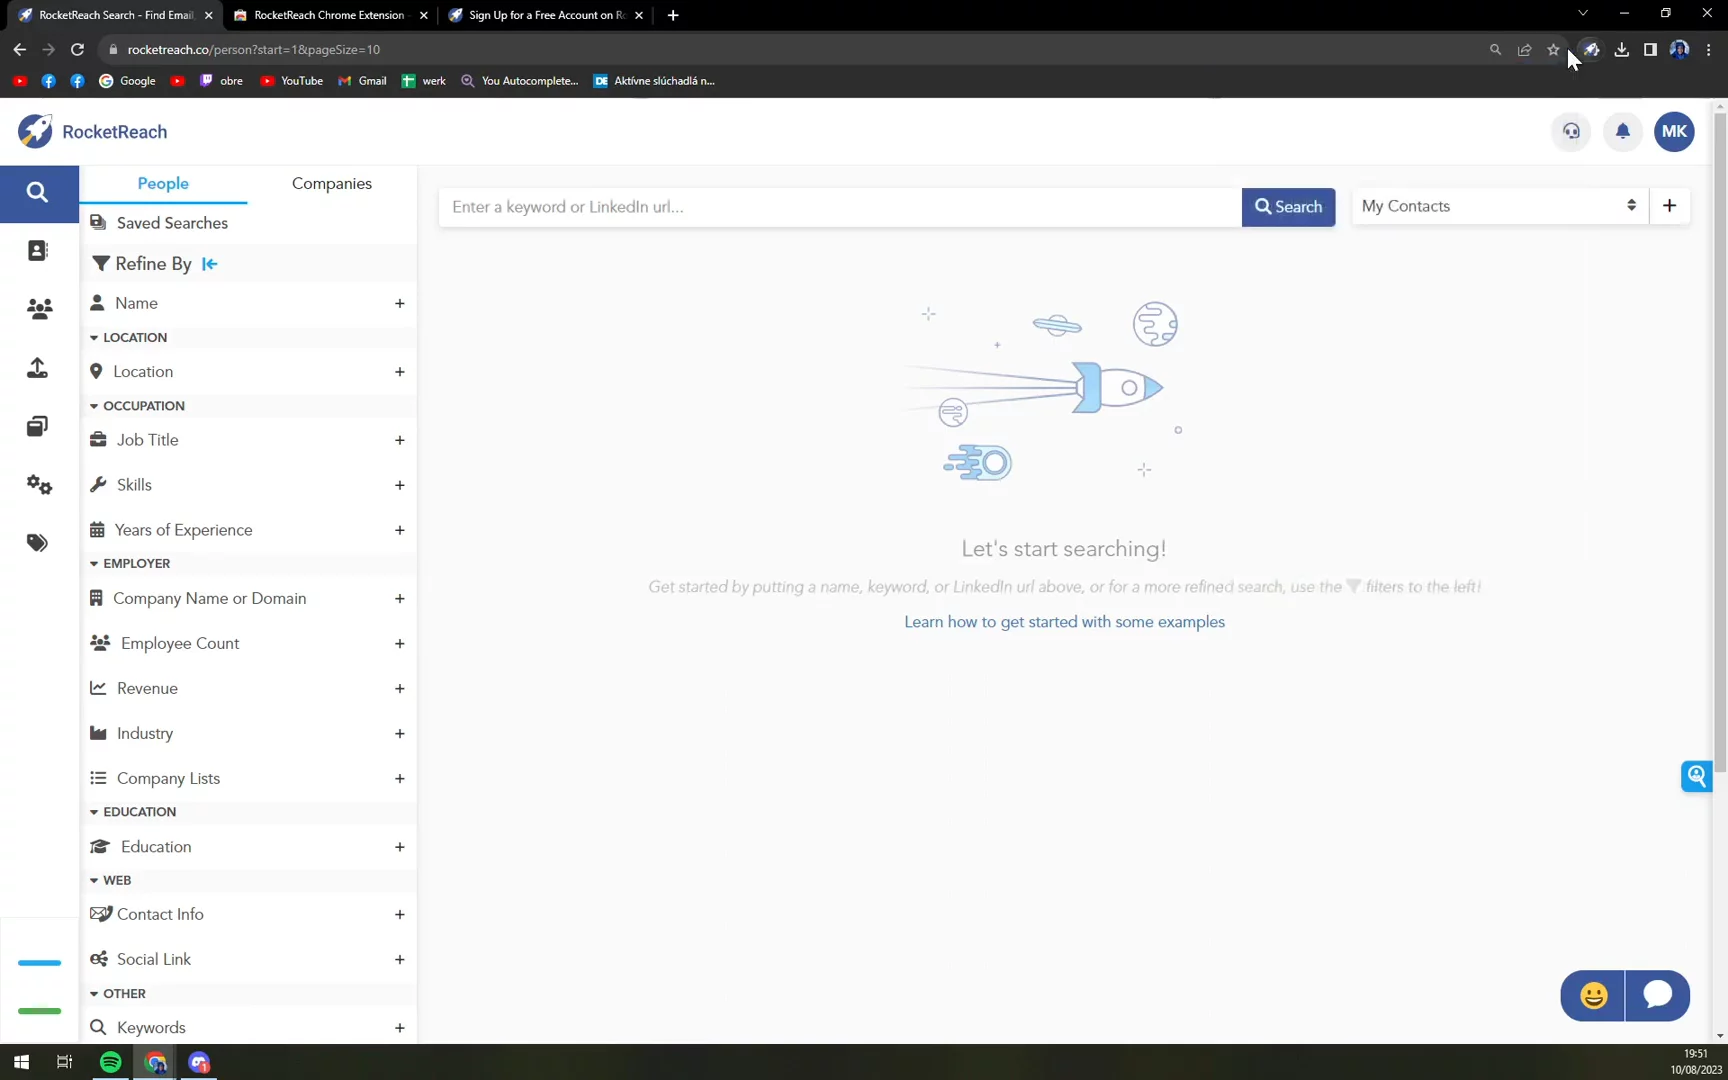This screenshot has width=1728, height=1080.
Task: Click the tags icon in left sidebar
Action: point(38,543)
